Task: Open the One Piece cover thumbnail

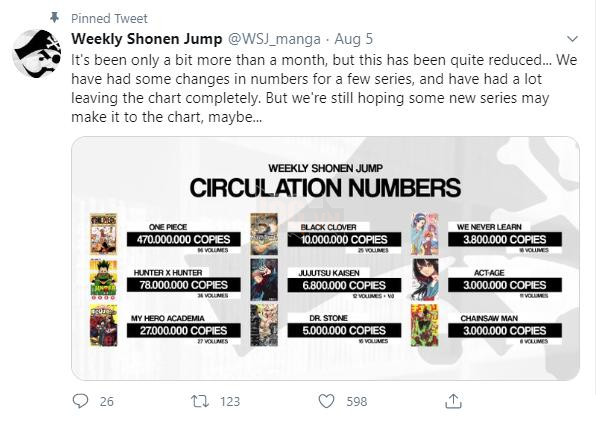Action: pyautogui.click(x=103, y=233)
